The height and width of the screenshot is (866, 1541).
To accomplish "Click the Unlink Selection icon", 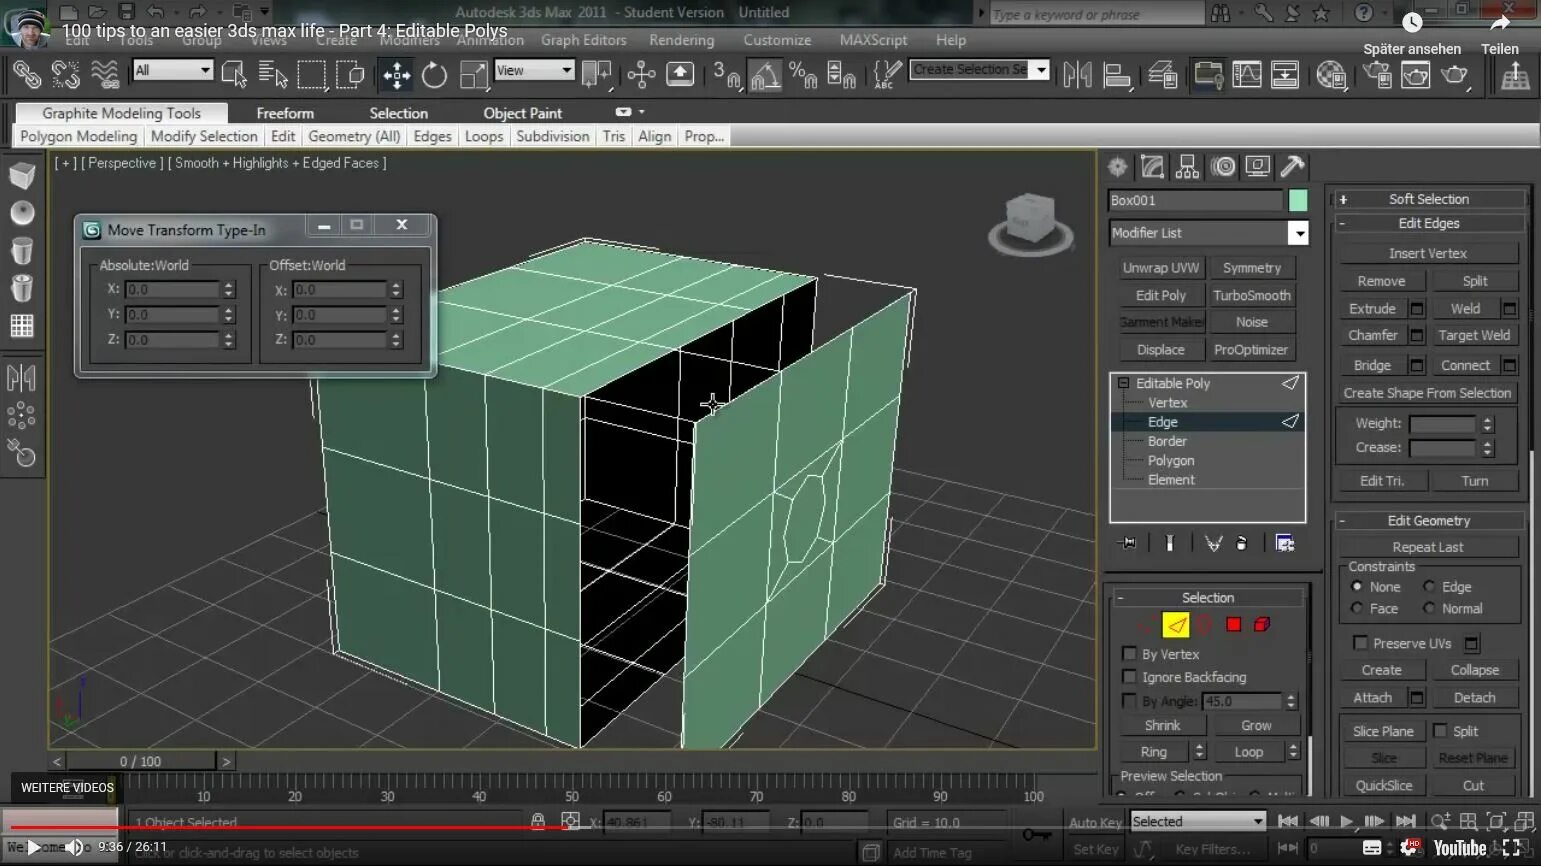I will [x=66, y=74].
